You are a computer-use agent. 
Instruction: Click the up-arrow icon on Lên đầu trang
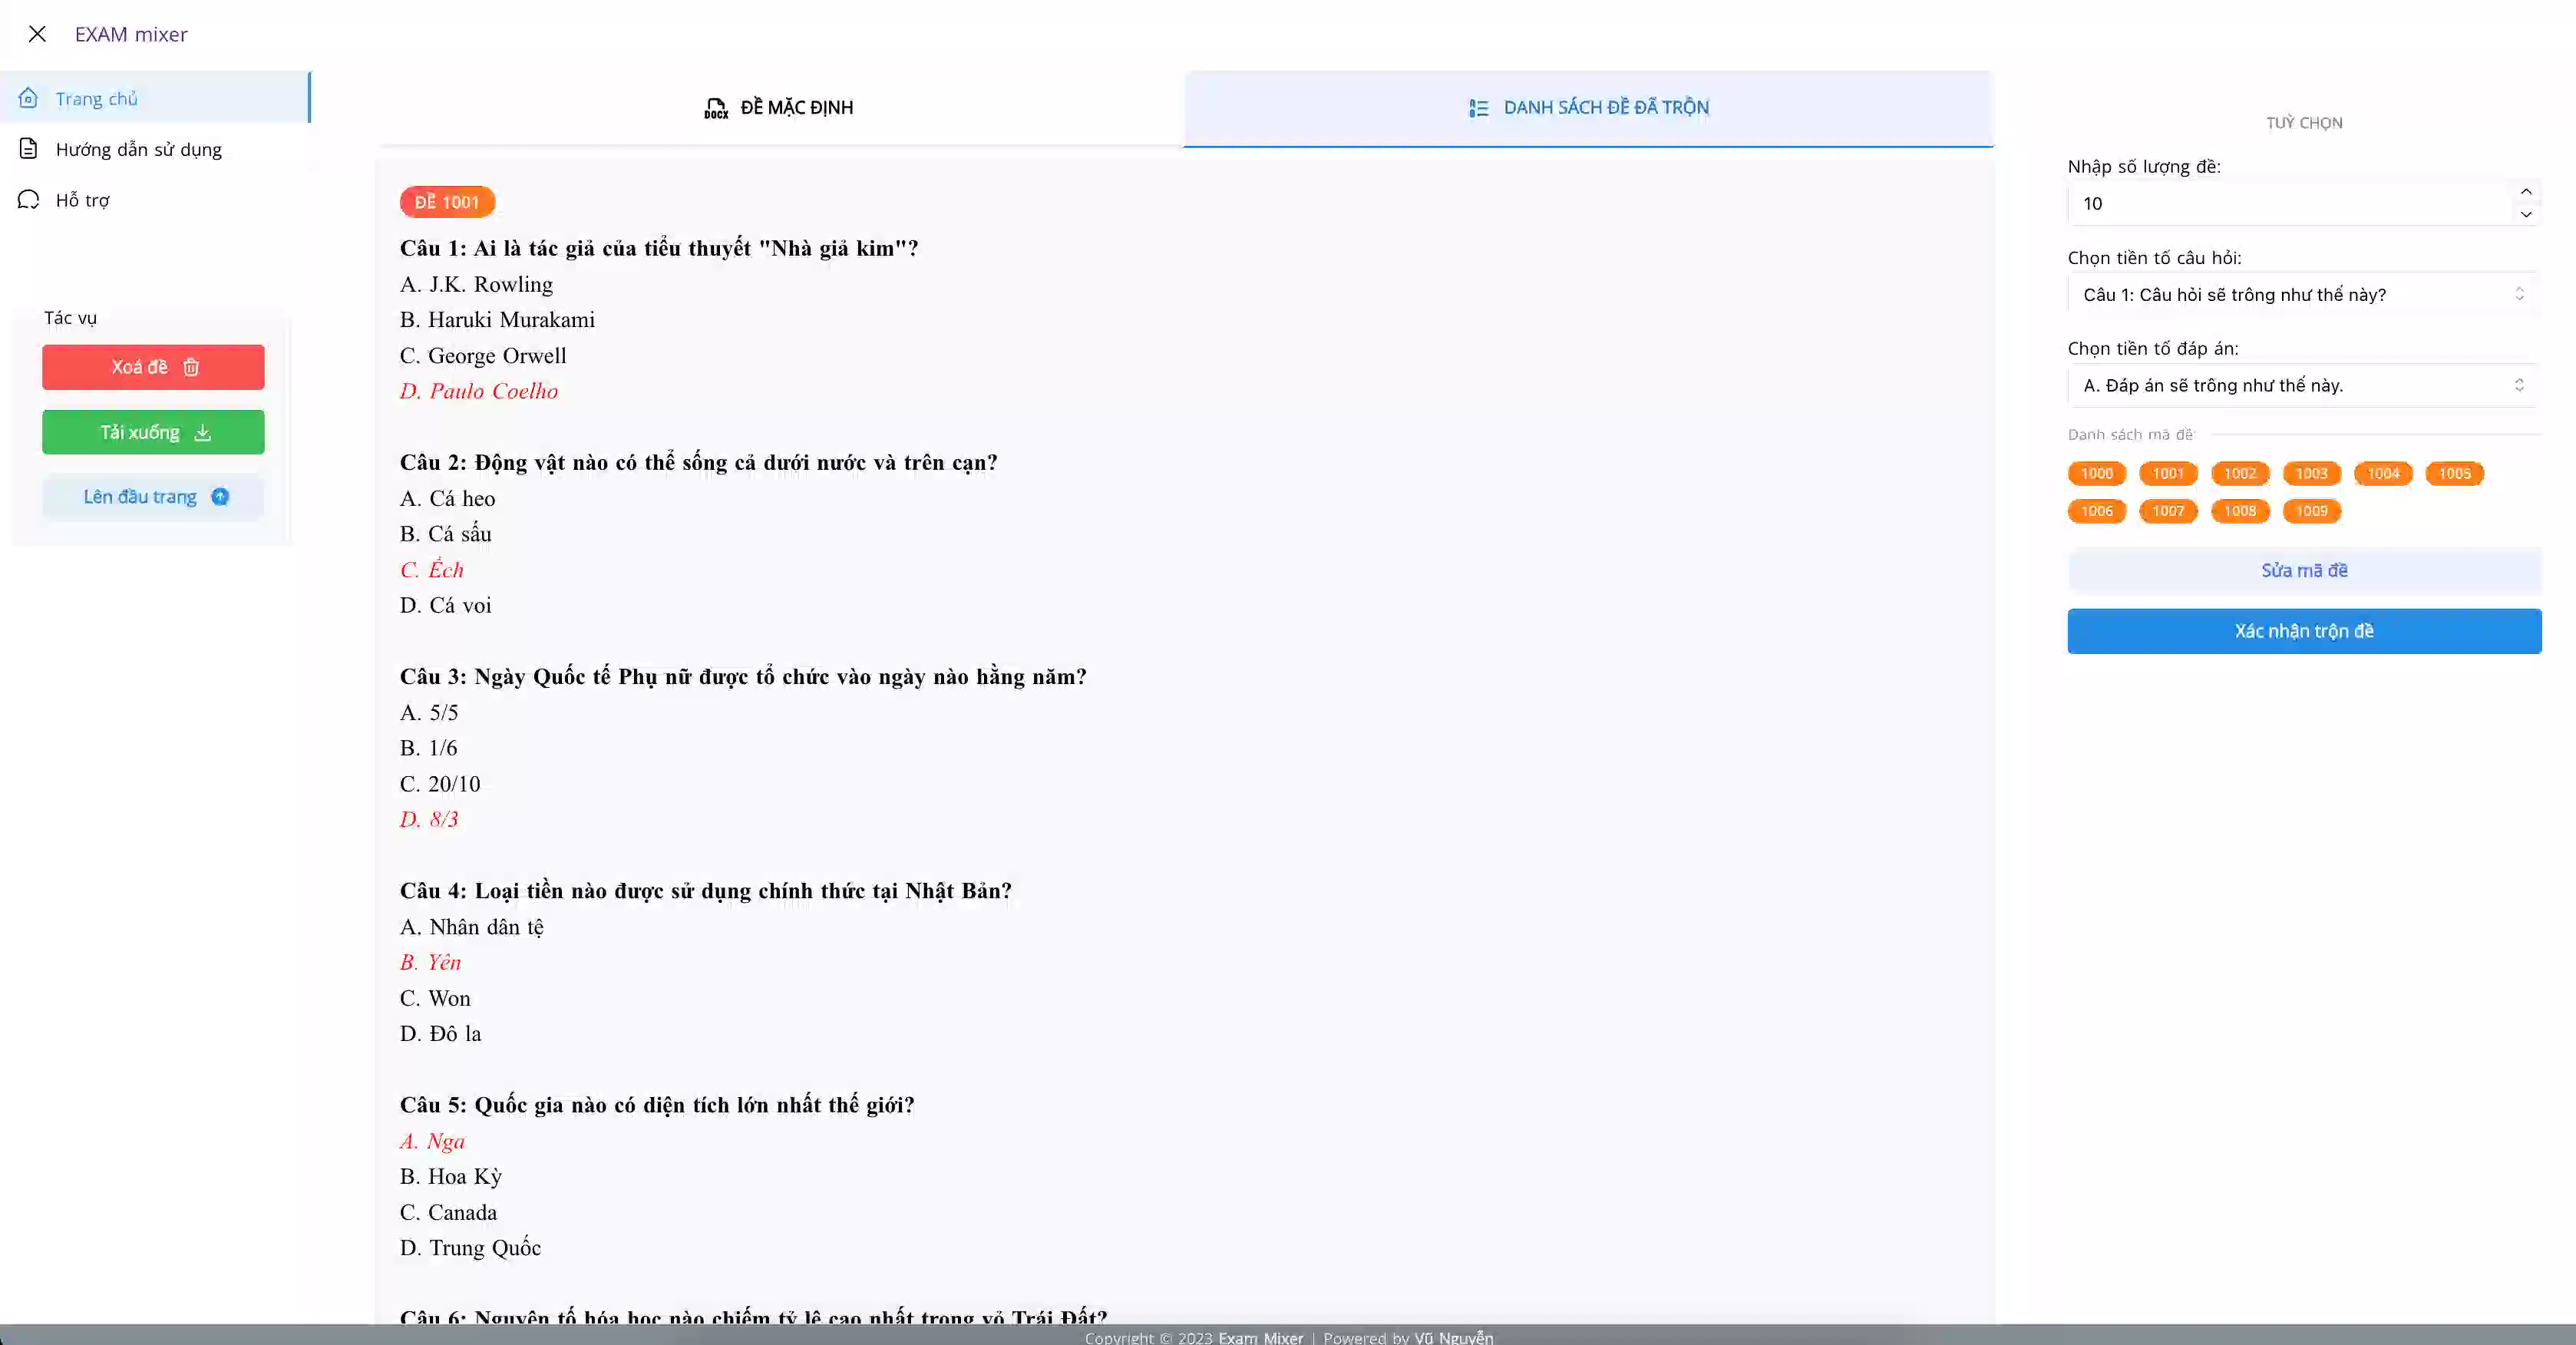pyautogui.click(x=220, y=497)
